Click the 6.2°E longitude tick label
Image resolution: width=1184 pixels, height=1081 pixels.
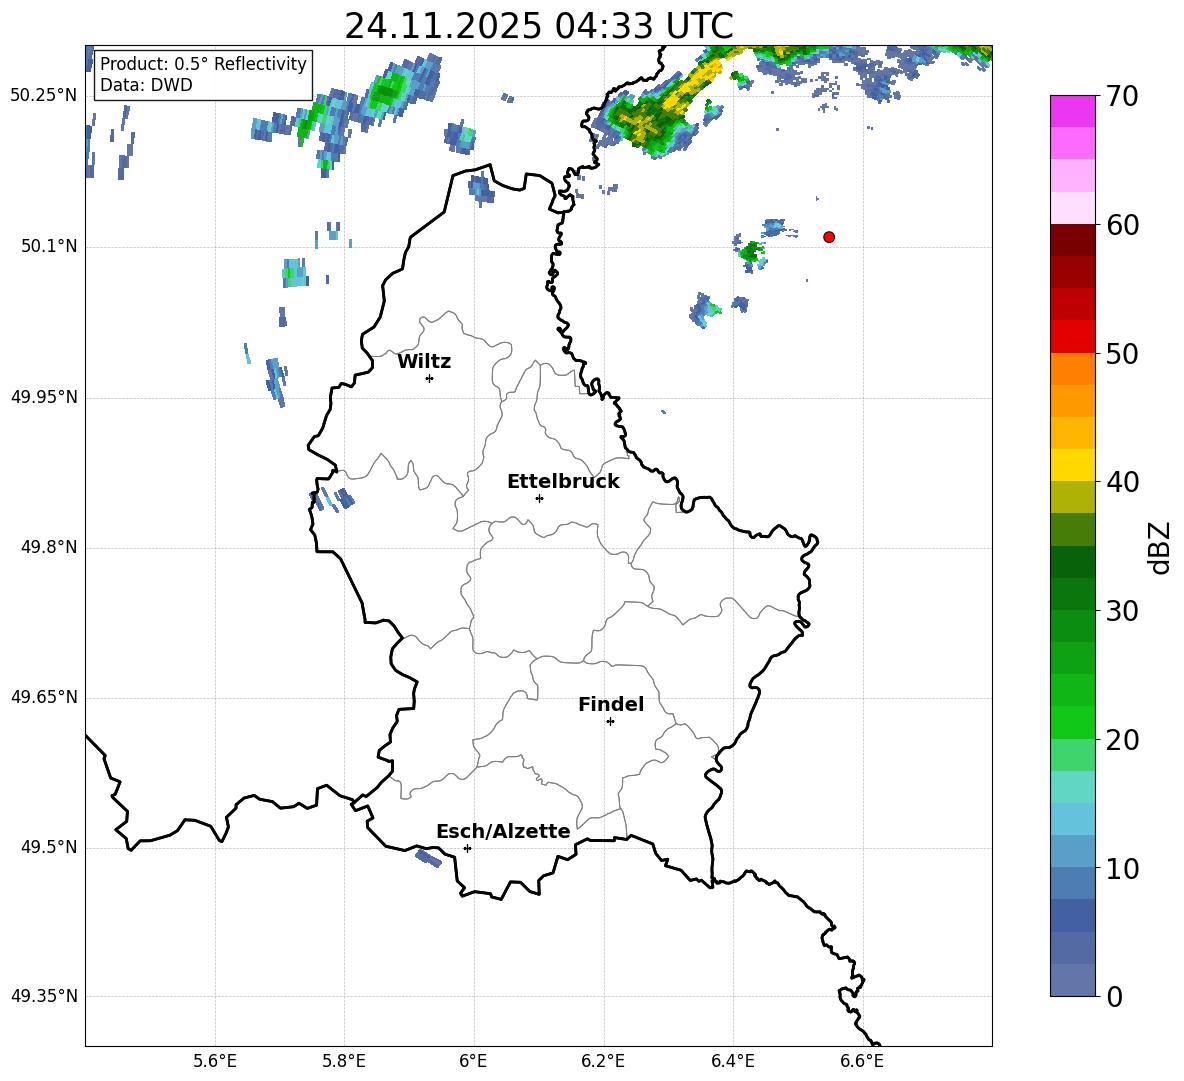(x=603, y=1061)
